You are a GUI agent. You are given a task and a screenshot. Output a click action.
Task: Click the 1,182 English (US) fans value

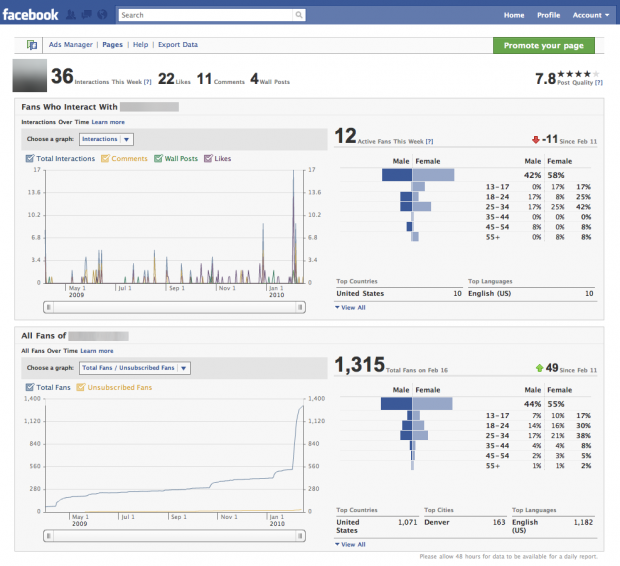583,522
